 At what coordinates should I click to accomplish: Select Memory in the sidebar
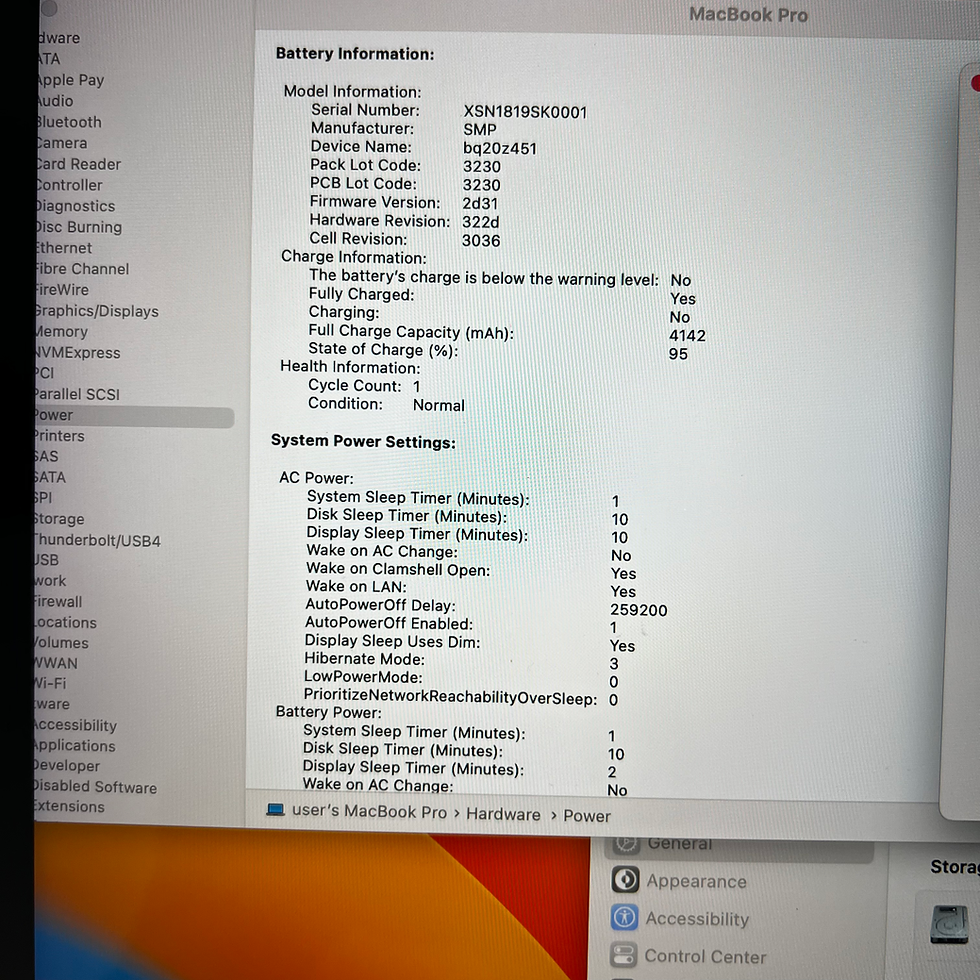pos(61,332)
